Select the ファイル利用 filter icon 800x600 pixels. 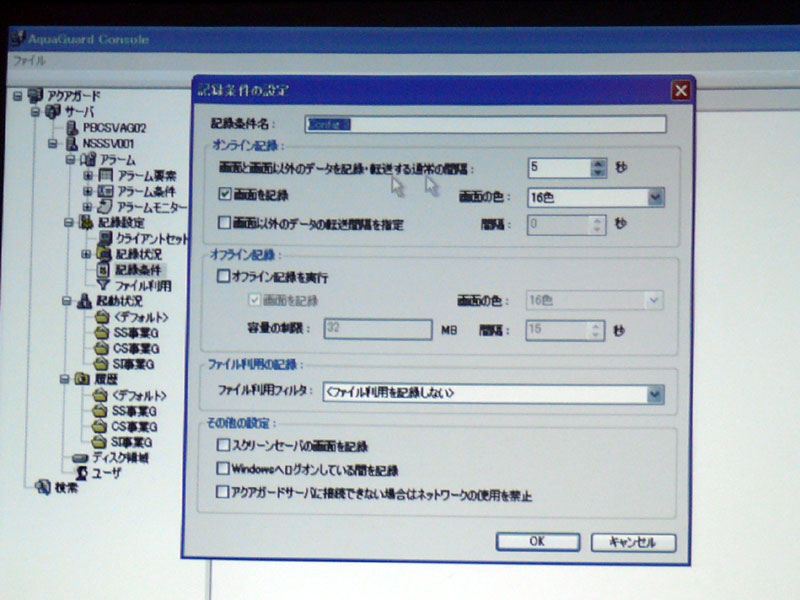(x=104, y=286)
